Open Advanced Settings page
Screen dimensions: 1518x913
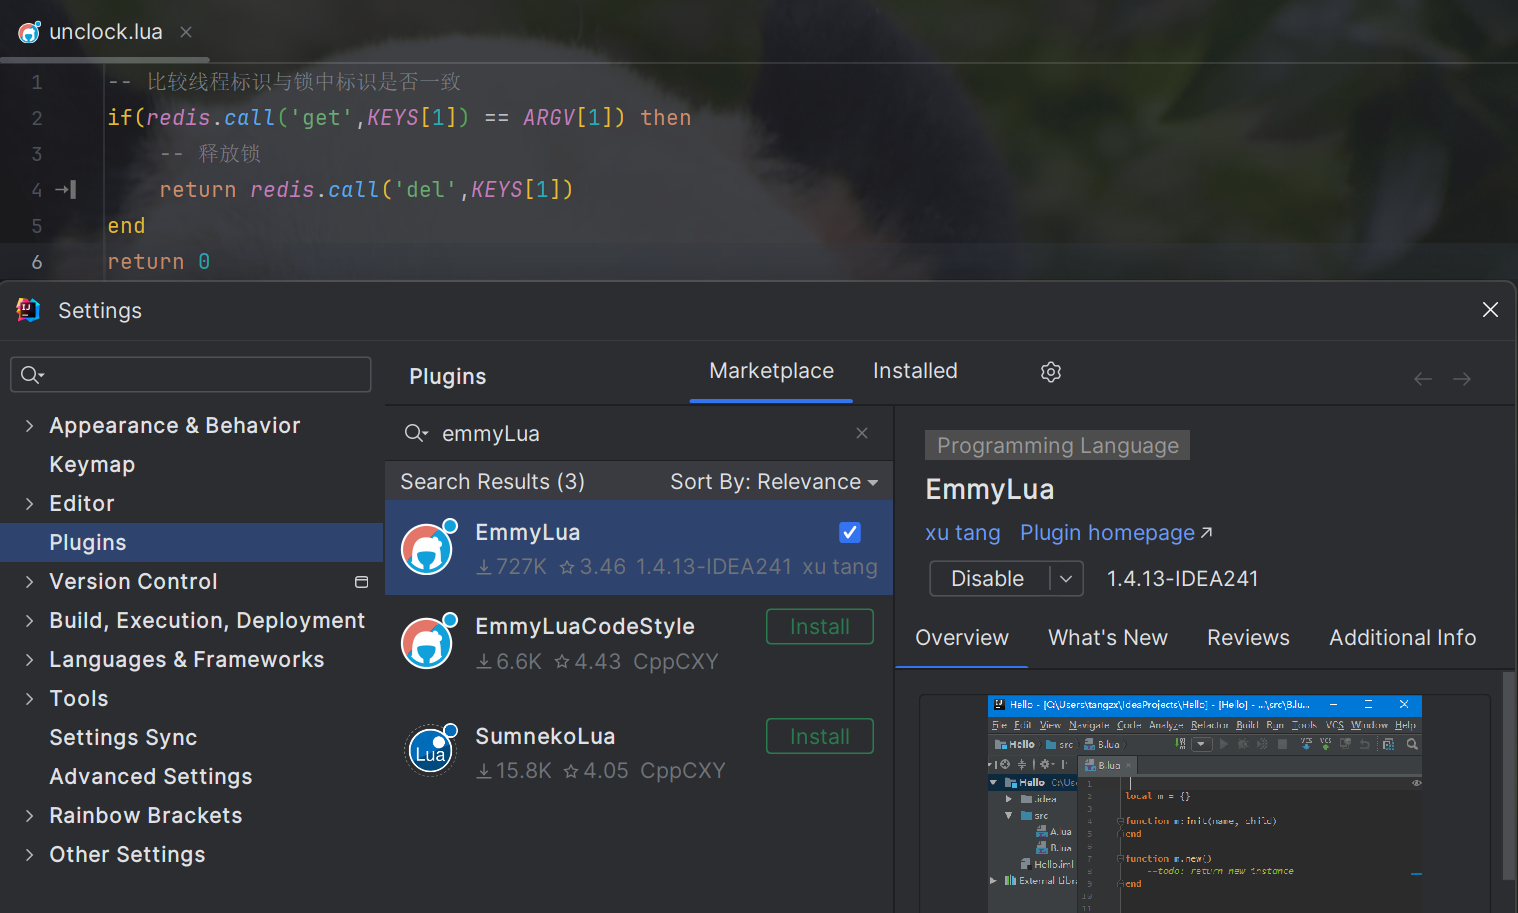click(x=150, y=777)
